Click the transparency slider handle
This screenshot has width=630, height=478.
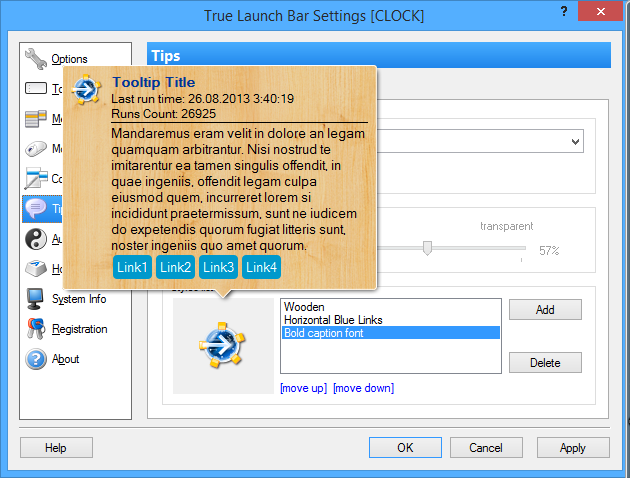[x=428, y=248]
